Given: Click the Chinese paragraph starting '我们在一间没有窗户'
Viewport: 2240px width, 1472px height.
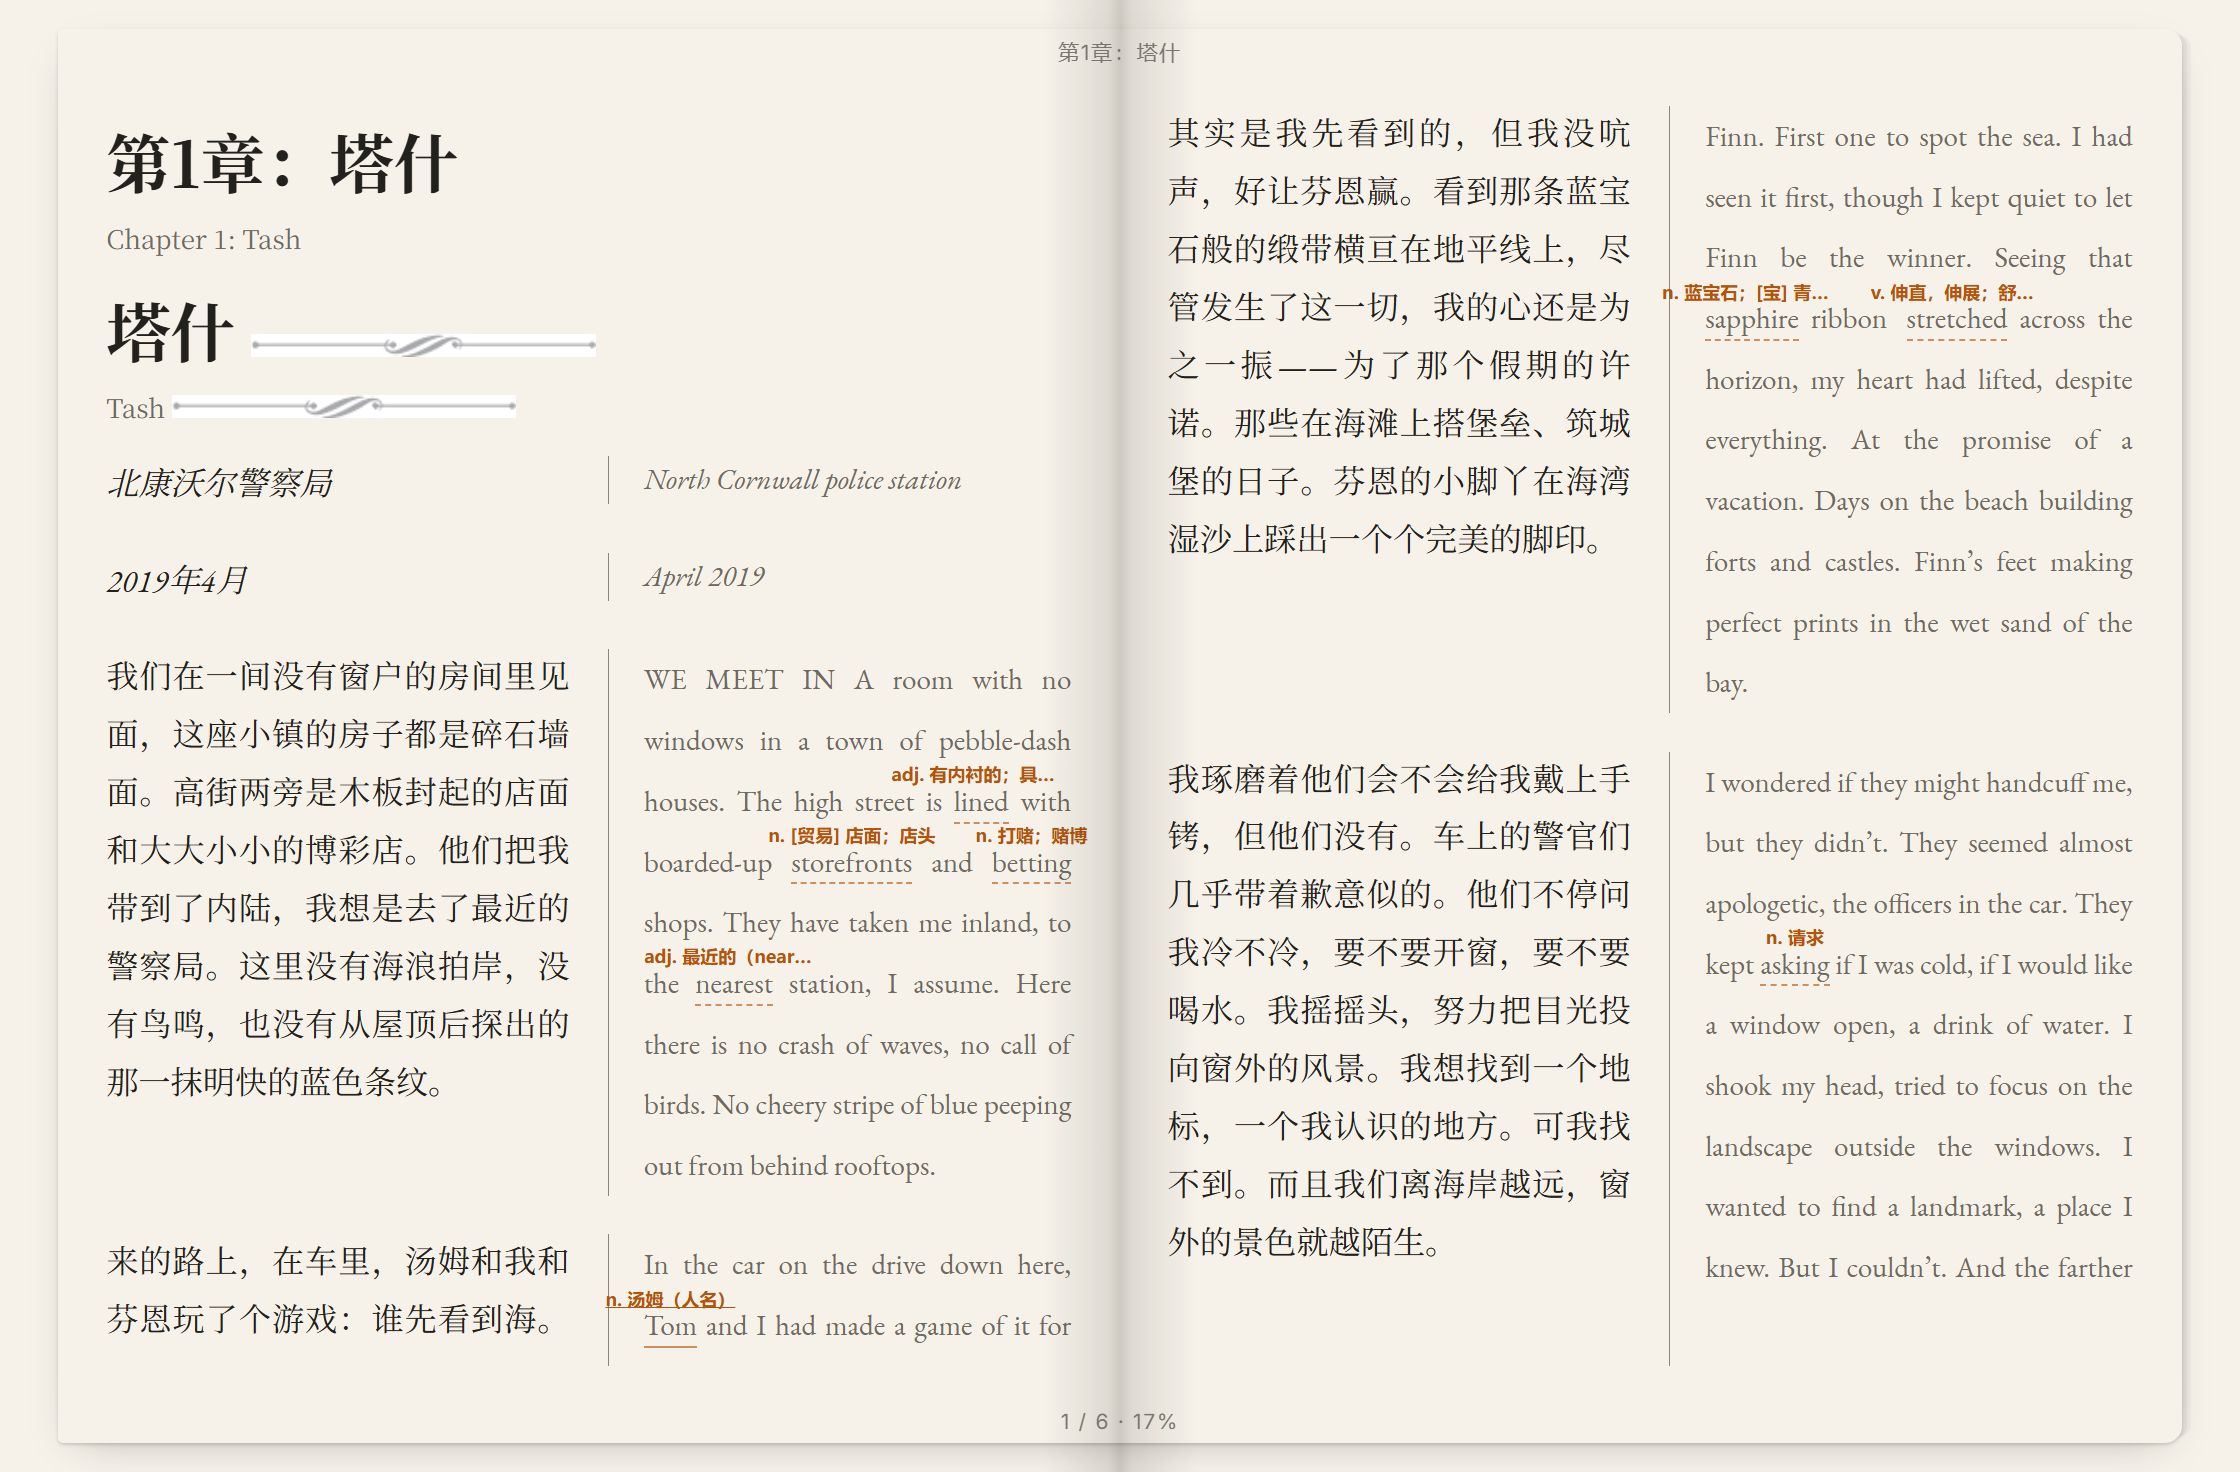Looking at the screenshot, I should 338,879.
